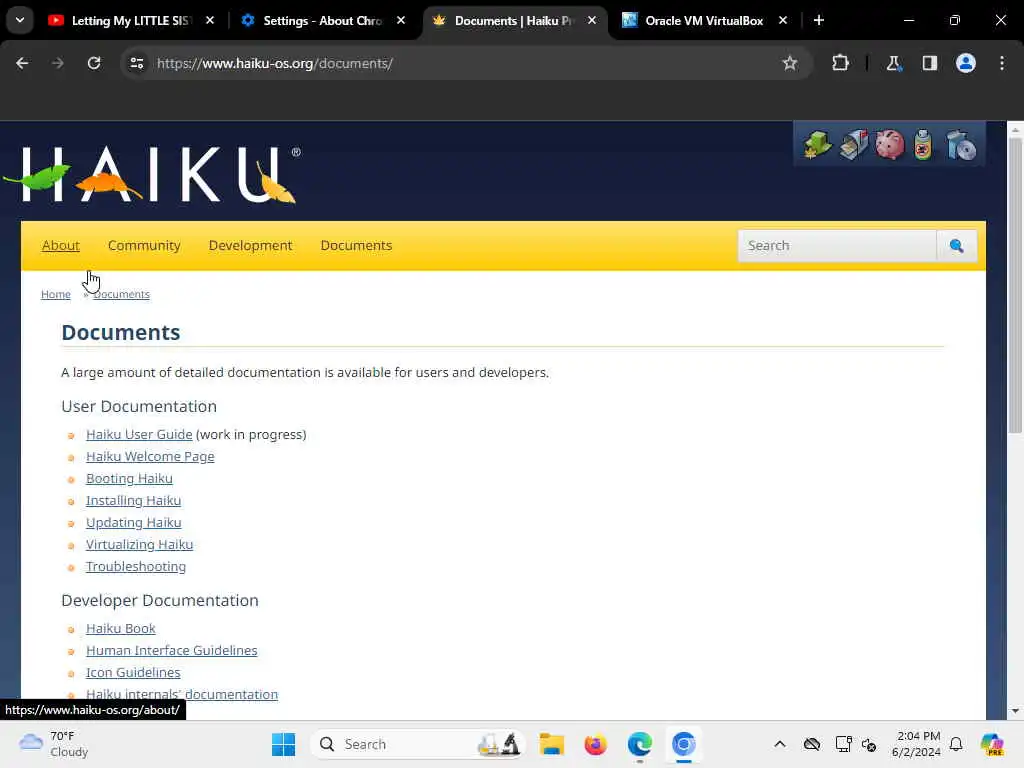Open the Haiku Book link
Viewport: 1024px width, 768px height.
coord(121,629)
